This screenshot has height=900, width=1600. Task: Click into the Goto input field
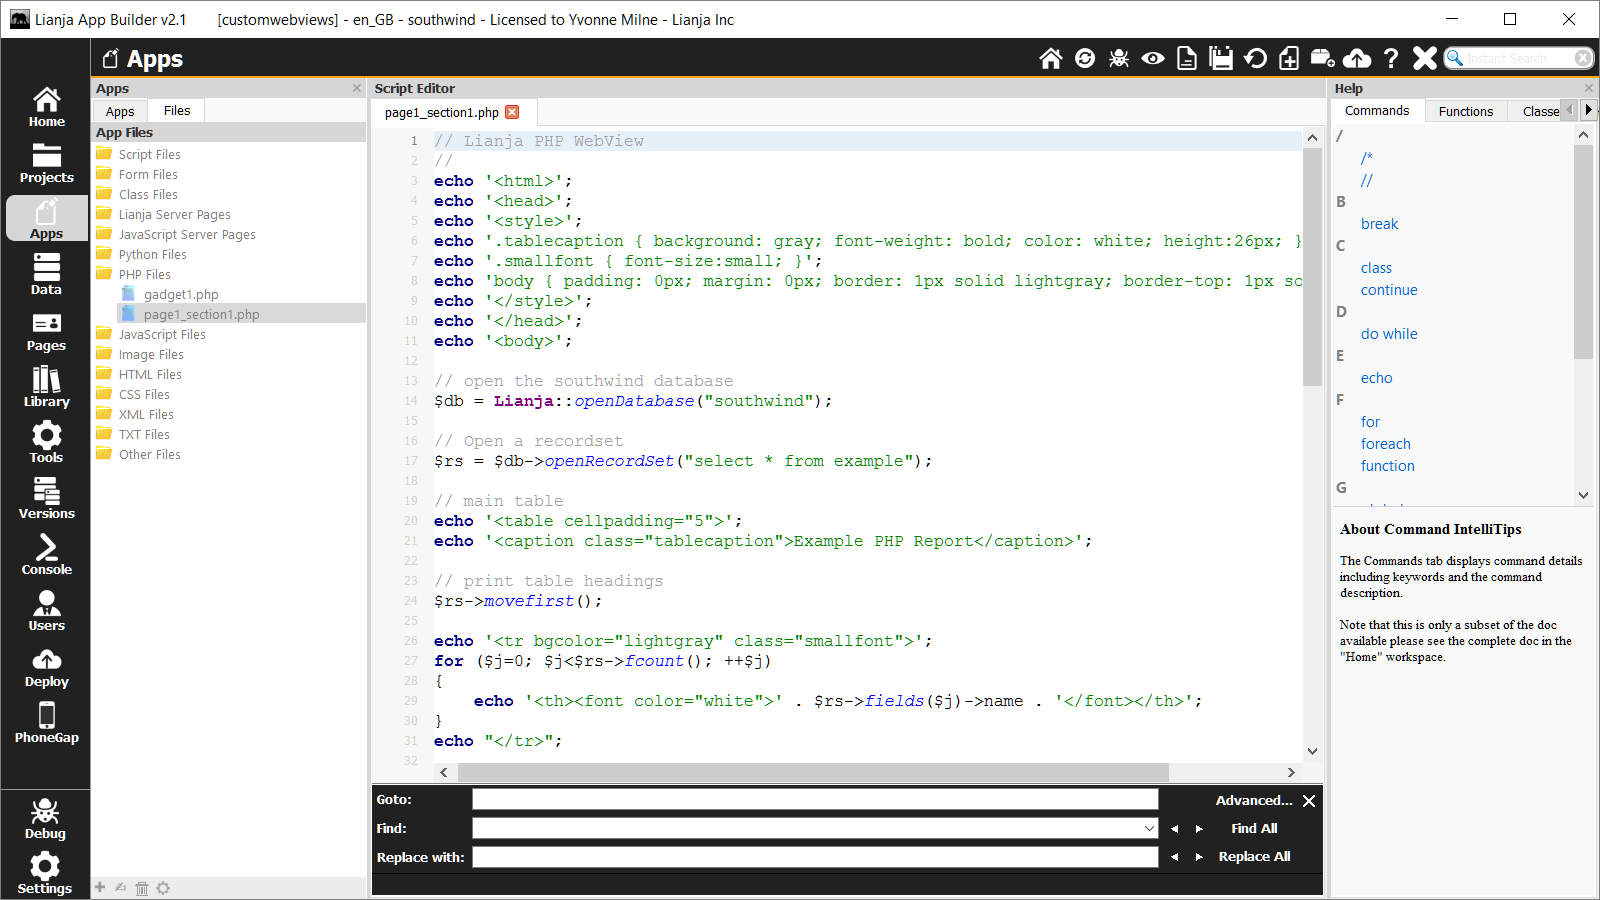click(814, 799)
